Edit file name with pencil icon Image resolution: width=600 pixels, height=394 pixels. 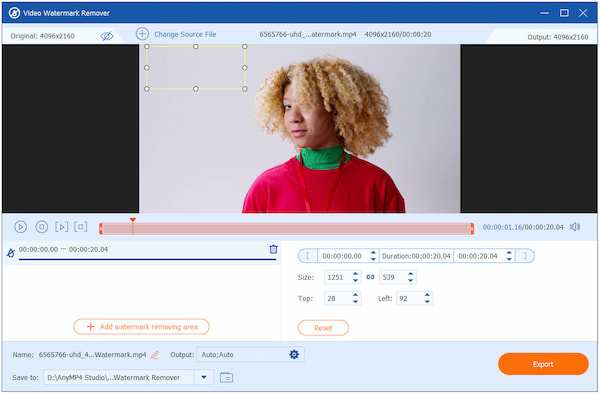[x=155, y=355]
